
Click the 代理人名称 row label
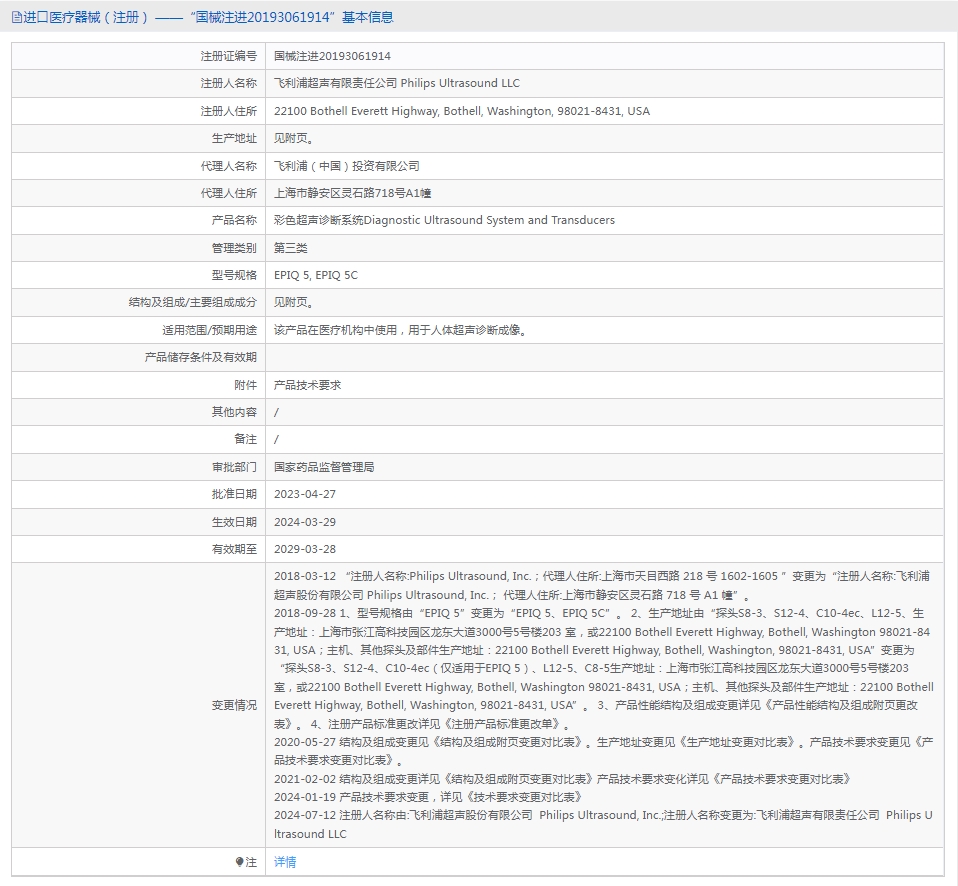pos(229,166)
